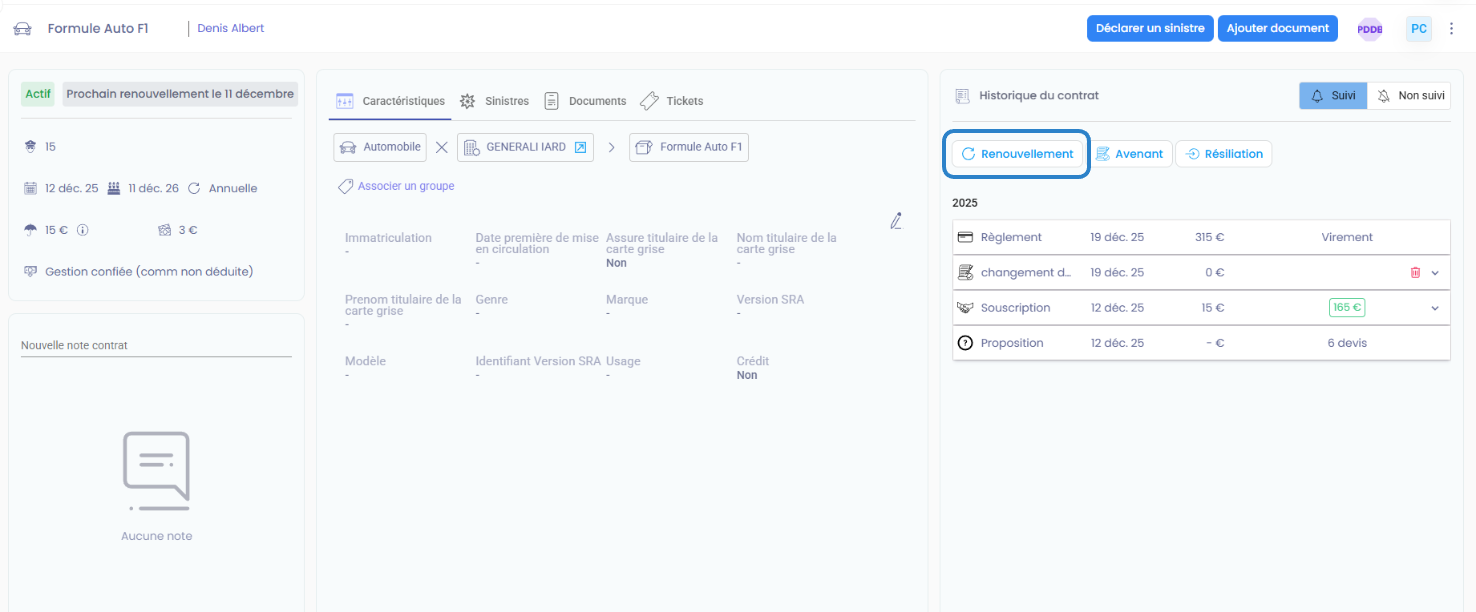Click the Résiliation button
The width and height of the screenshot is (1476, 612).
click(x=1224, y=154)
